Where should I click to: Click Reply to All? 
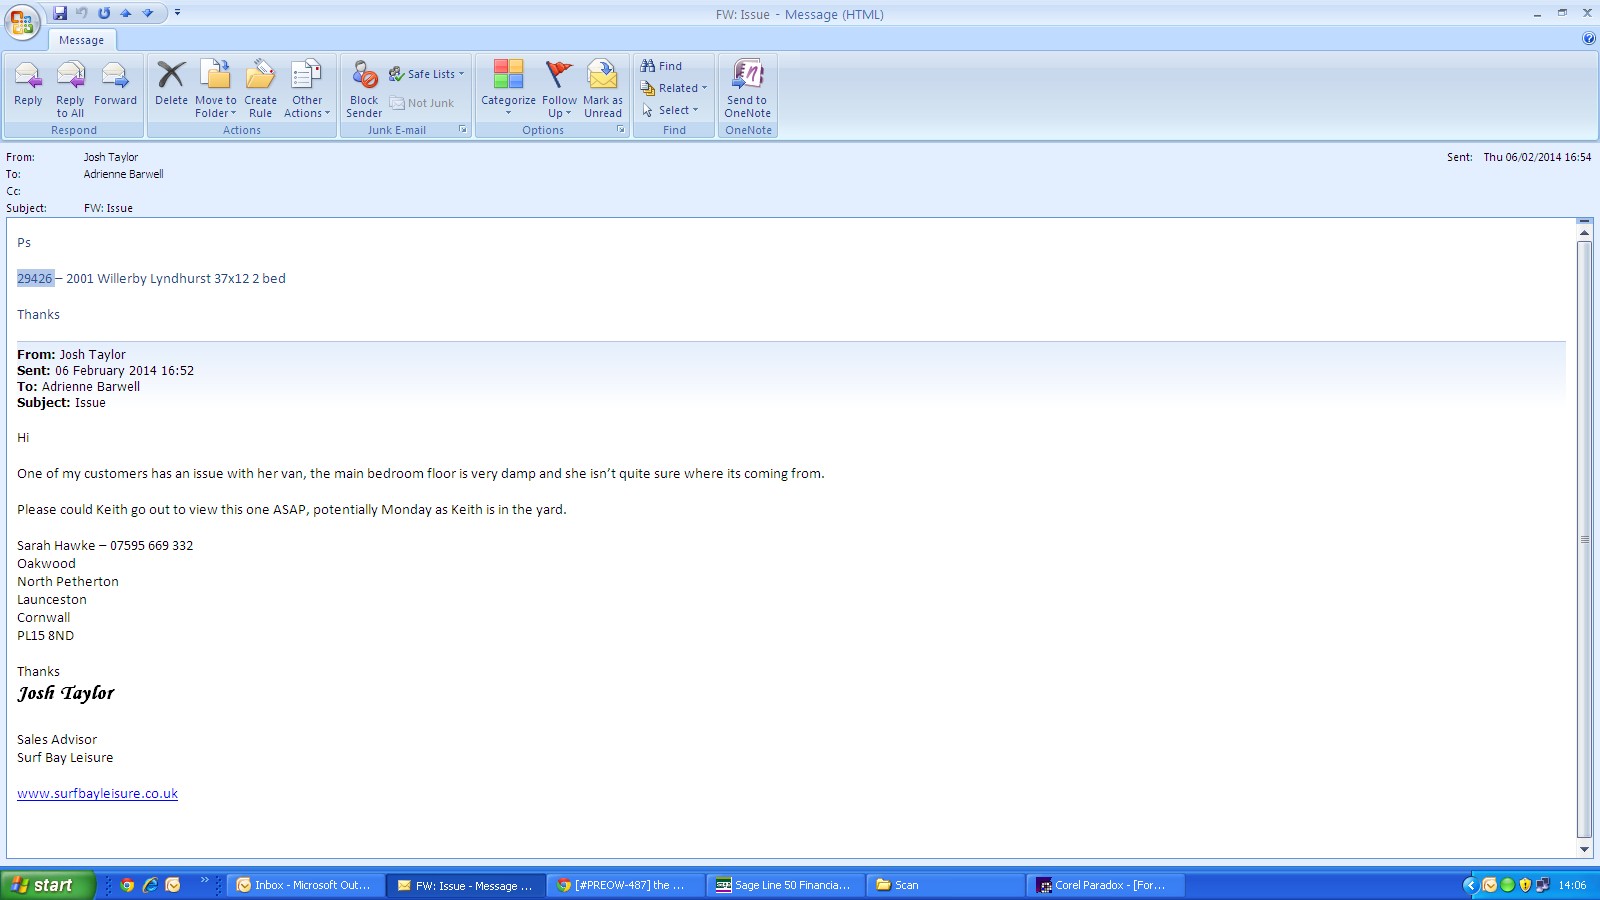[70, 88]
